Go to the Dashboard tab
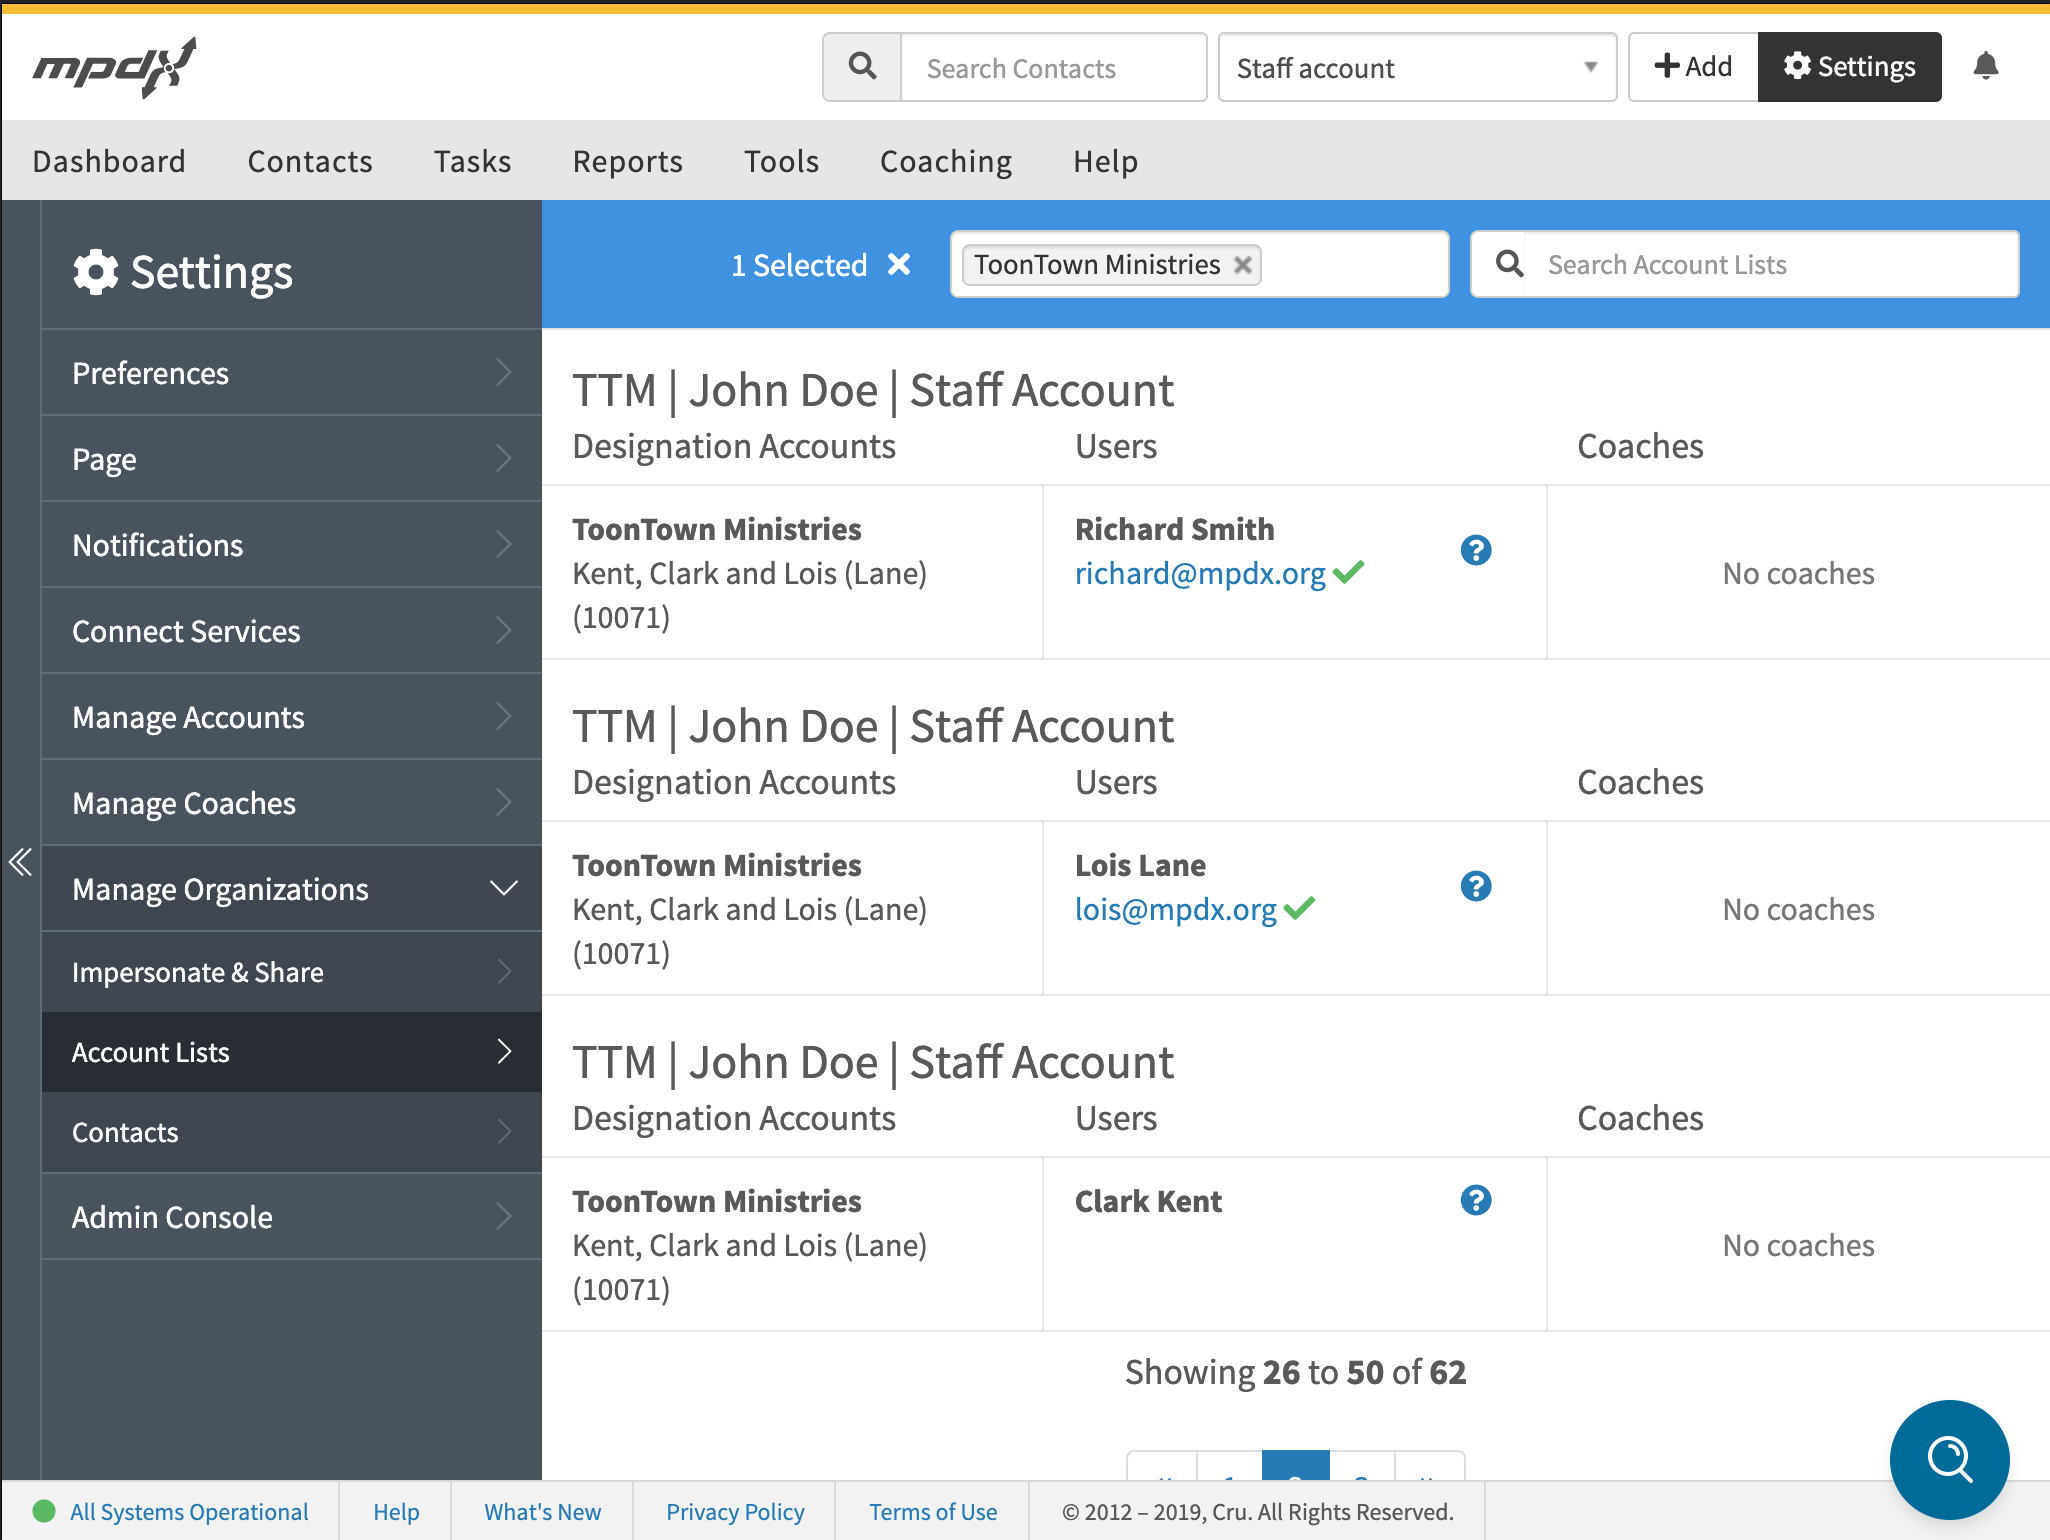The image size is (2050, 1540). tap(109, 161)
